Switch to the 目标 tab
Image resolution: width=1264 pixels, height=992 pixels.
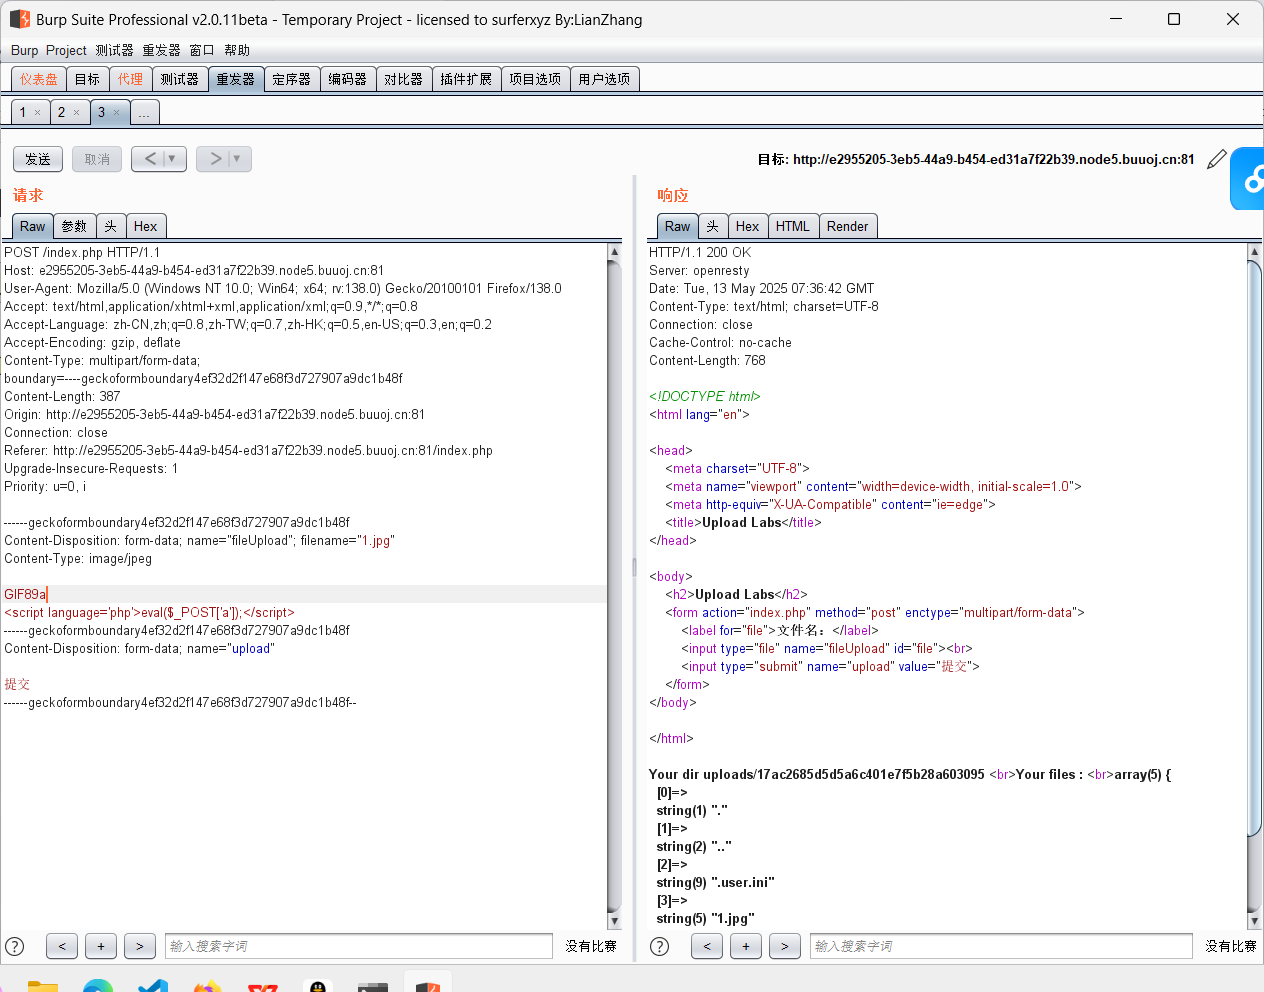point(87,79)
